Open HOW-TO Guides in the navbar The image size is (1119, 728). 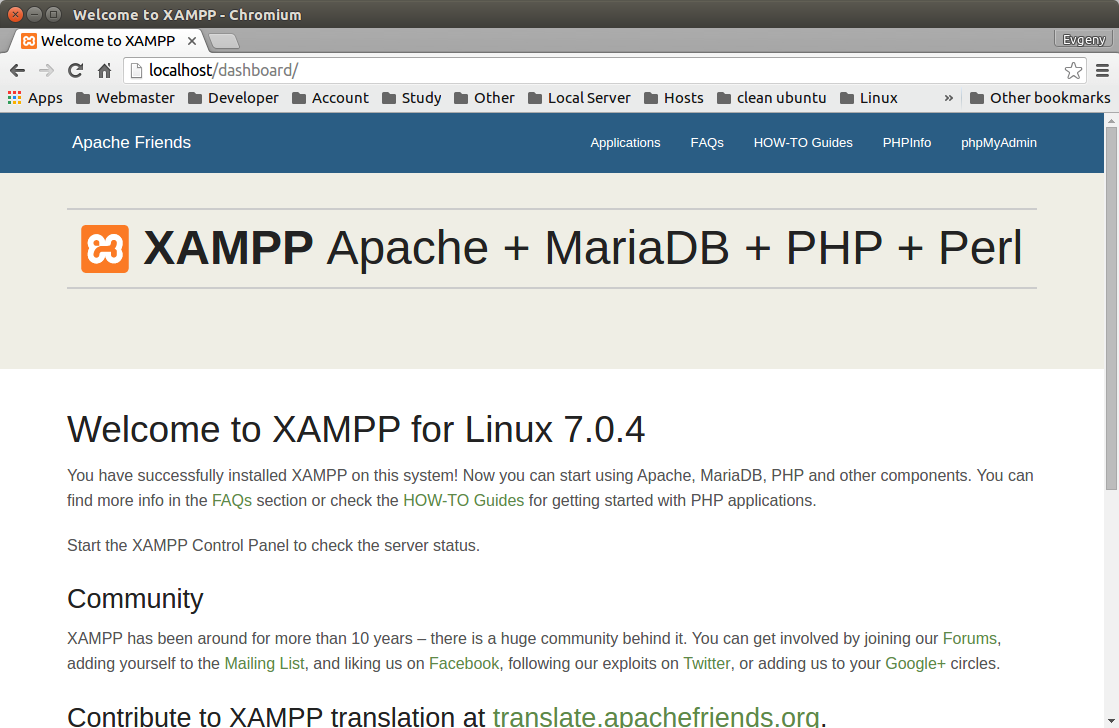point(803,143)
